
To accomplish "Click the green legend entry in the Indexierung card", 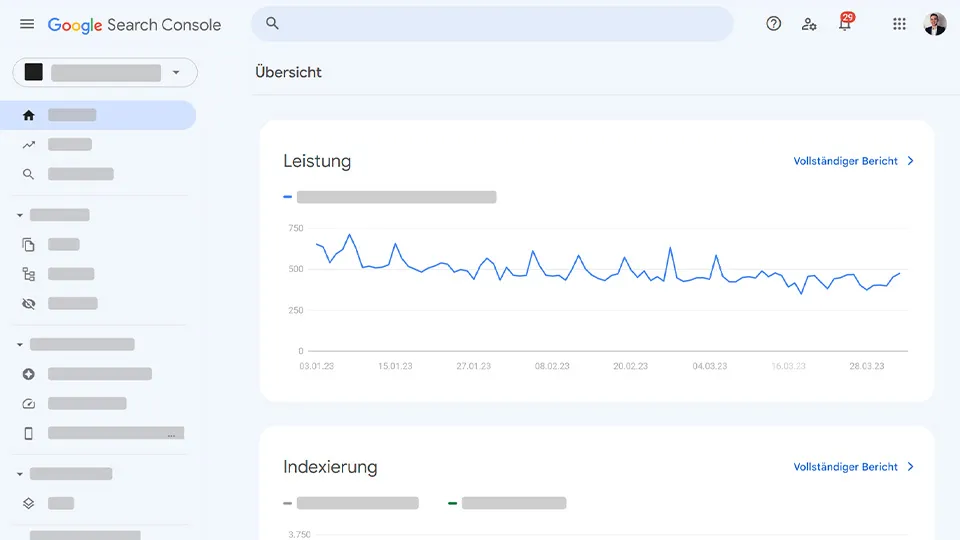I will 507,503.
